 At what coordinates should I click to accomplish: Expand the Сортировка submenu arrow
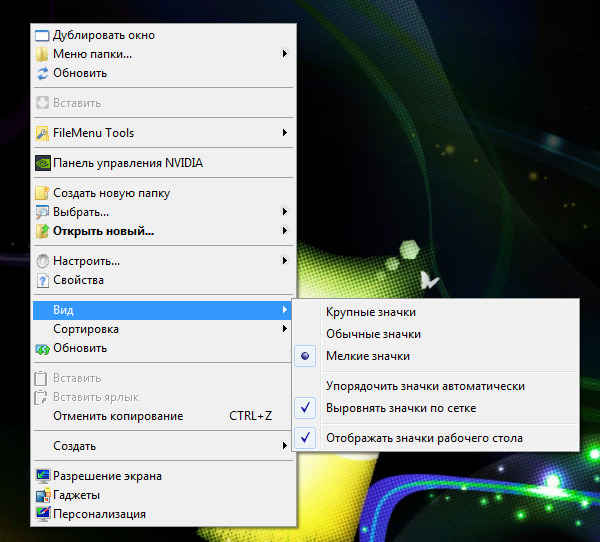point(285,329)
